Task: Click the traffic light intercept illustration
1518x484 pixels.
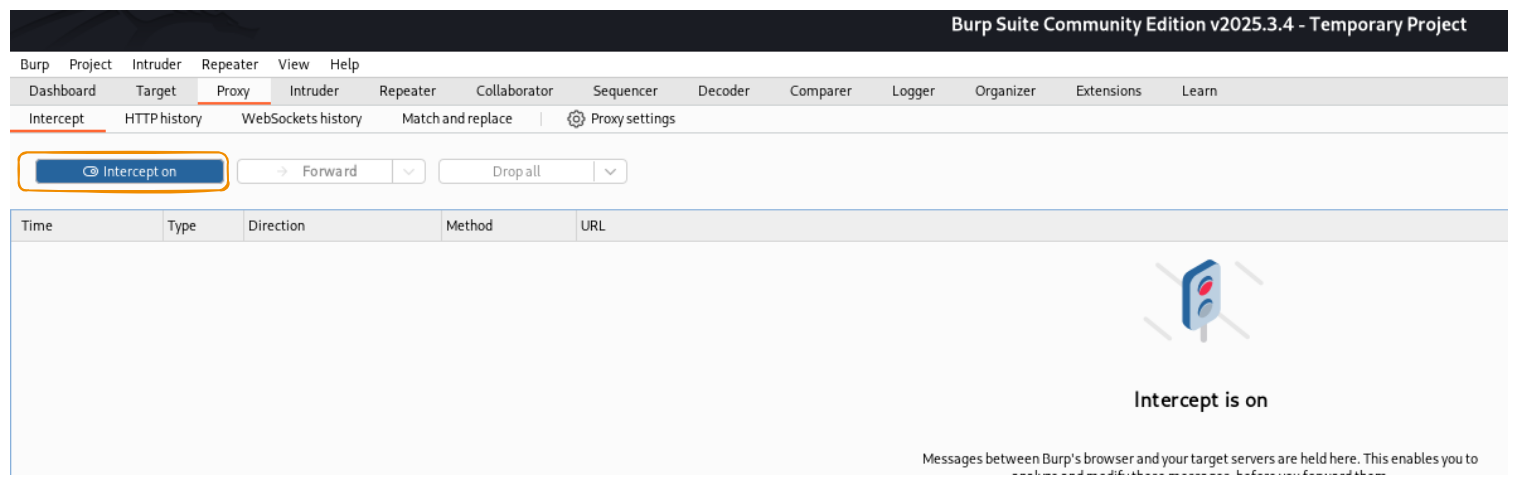Action: point(1202,301)
